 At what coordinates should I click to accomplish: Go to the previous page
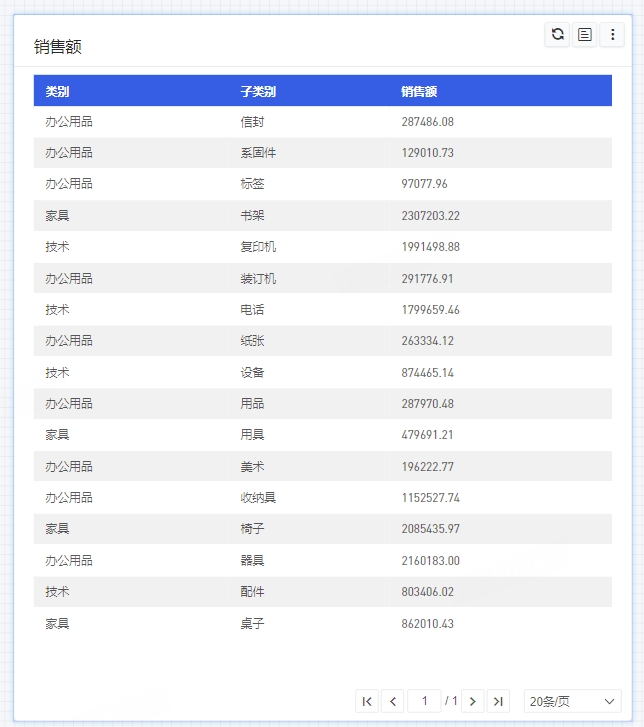click(x=393, y=702)
